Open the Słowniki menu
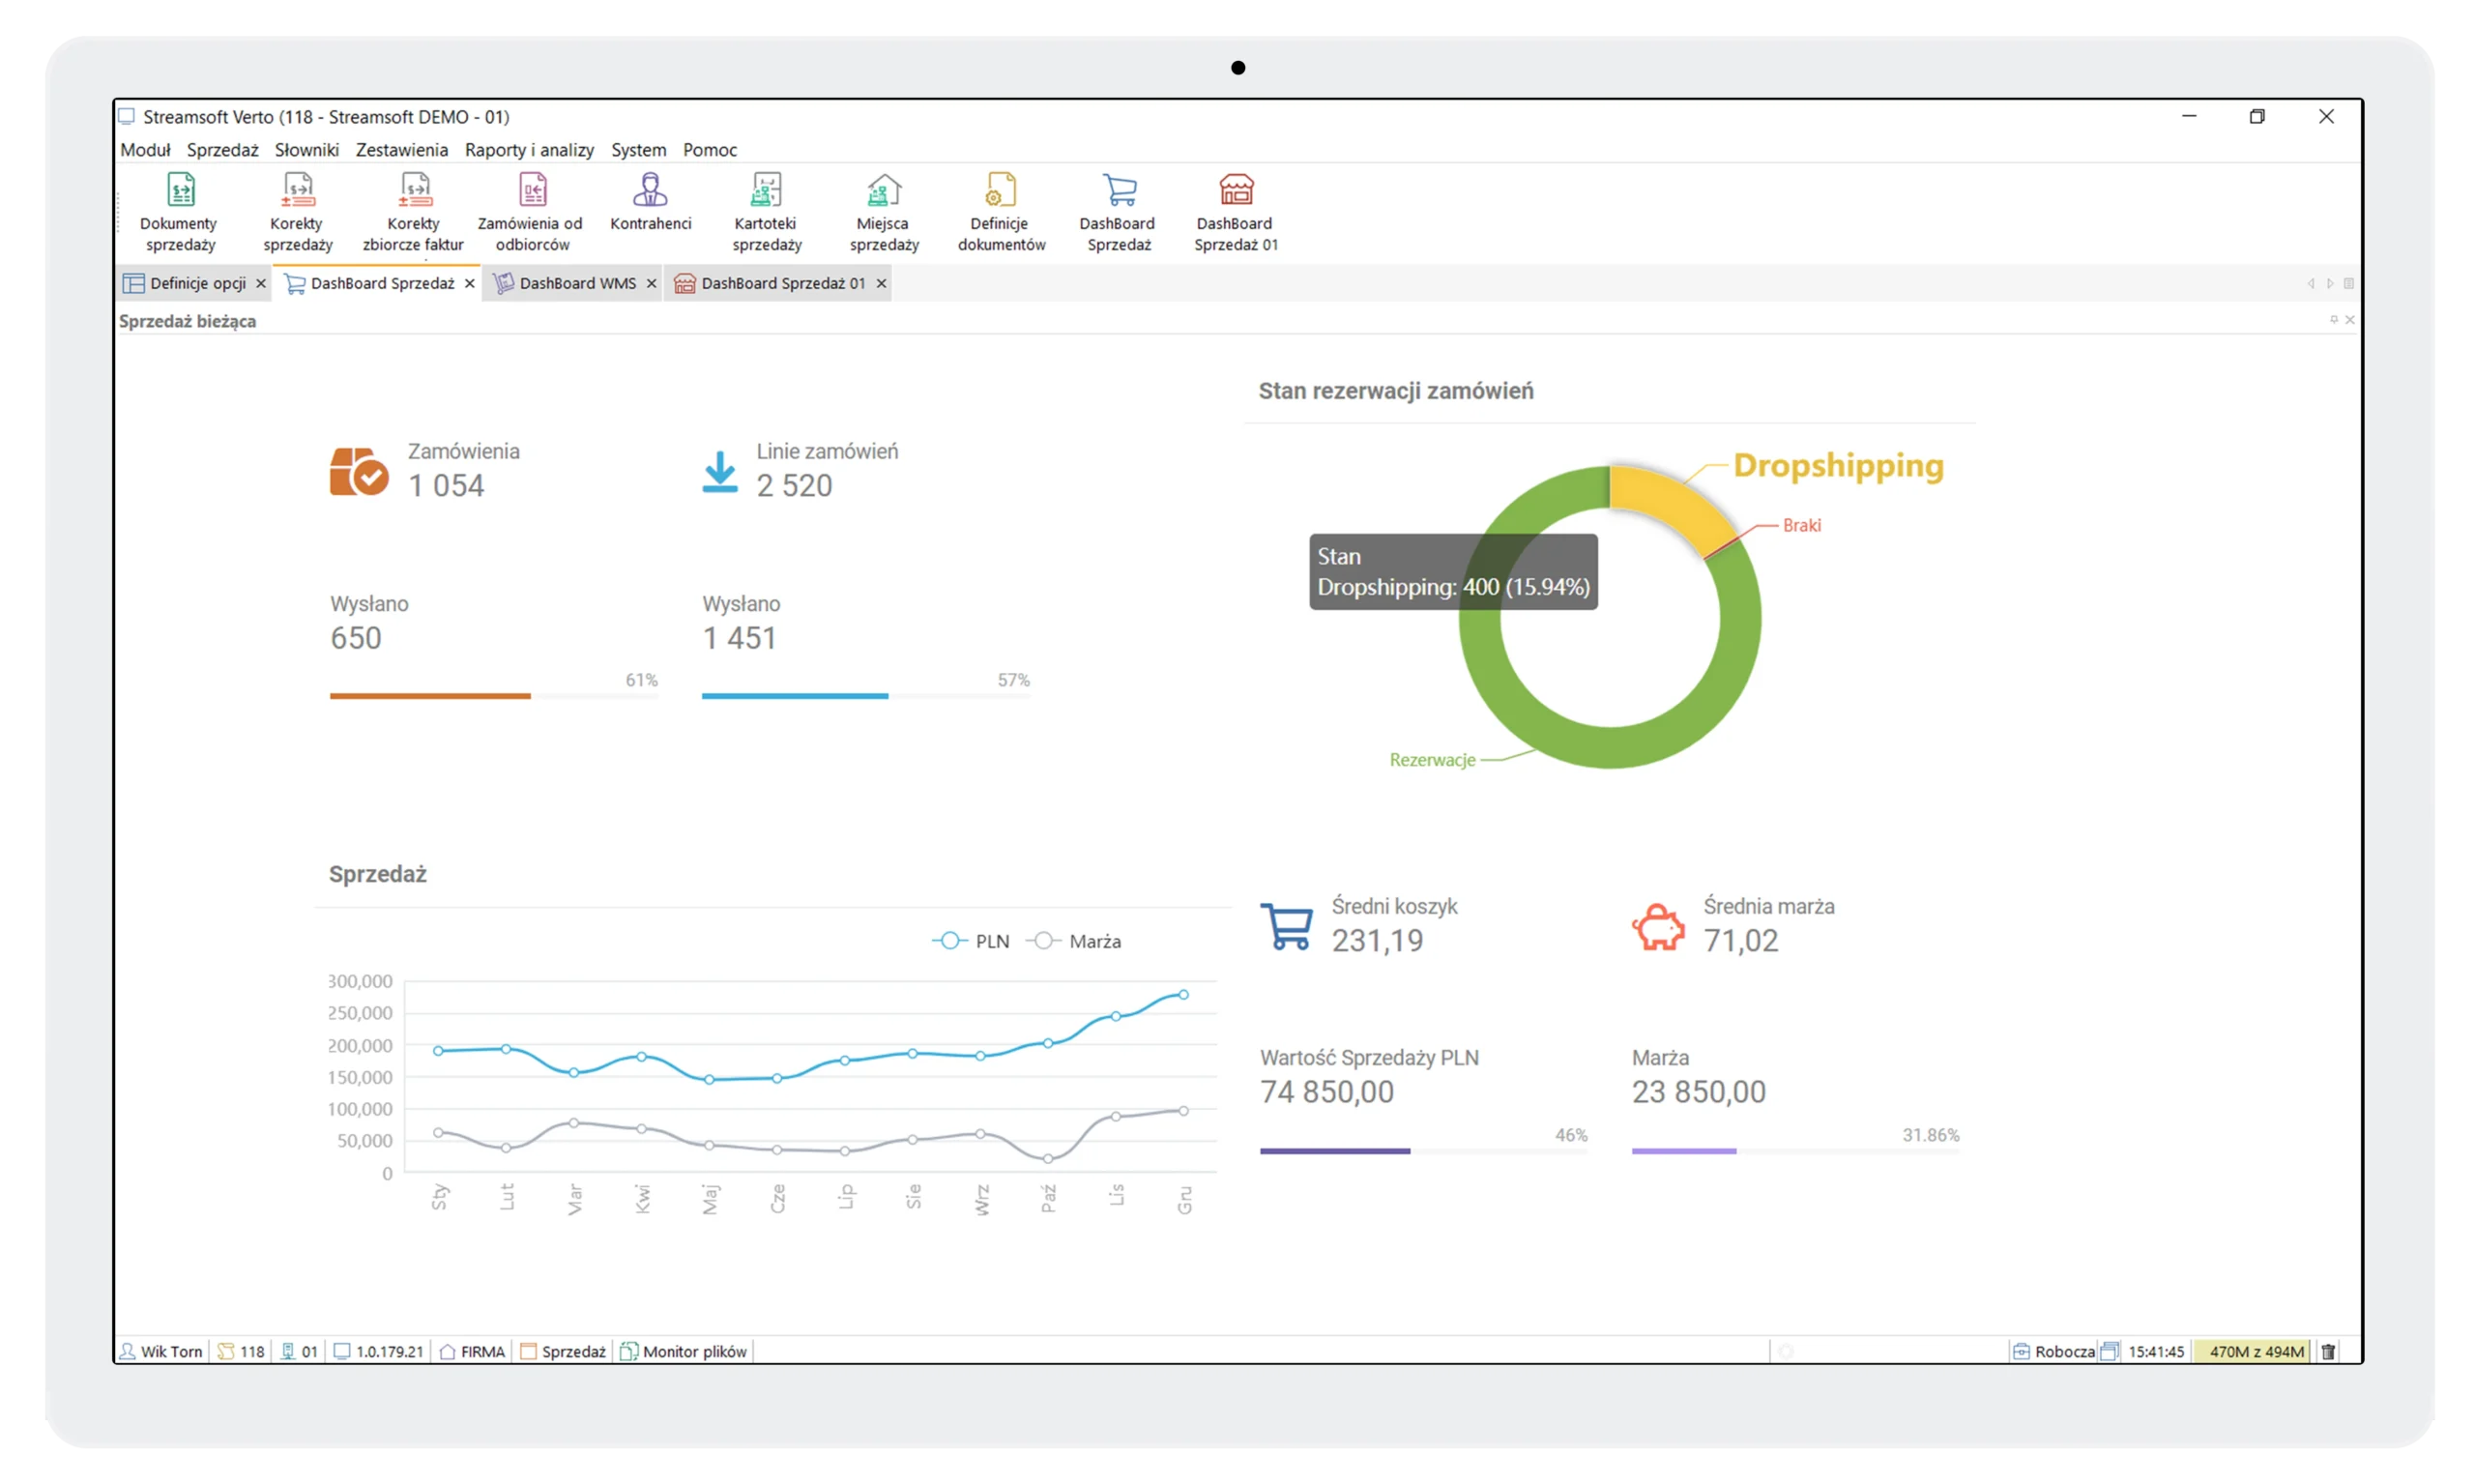Screen dimensions: 2475x1484 click(x=306, y=150)
